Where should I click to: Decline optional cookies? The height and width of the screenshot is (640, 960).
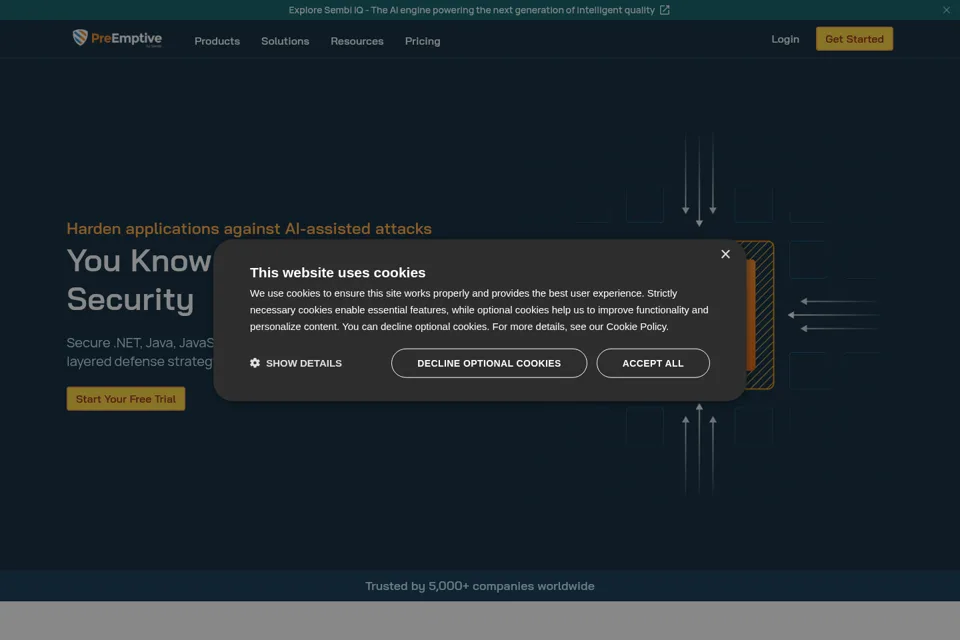pos(489,363)
